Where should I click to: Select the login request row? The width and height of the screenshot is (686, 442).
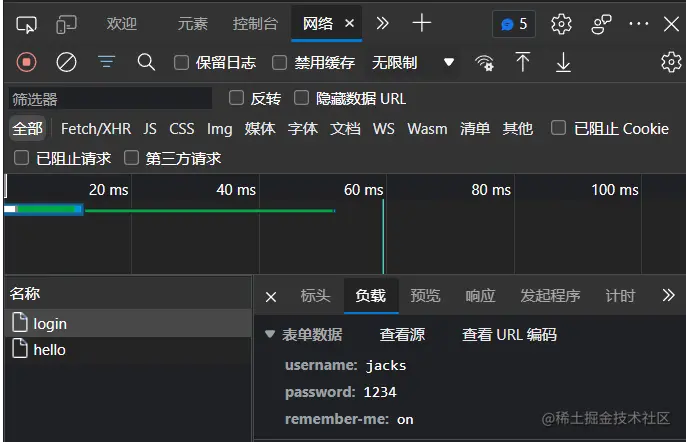click(128, 323)
